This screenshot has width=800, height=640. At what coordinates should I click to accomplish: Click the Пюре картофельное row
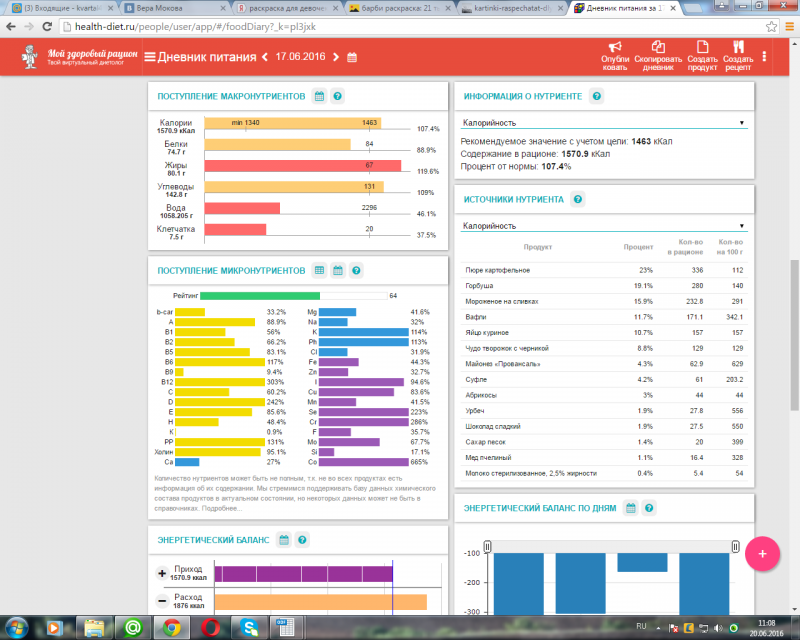604,270
